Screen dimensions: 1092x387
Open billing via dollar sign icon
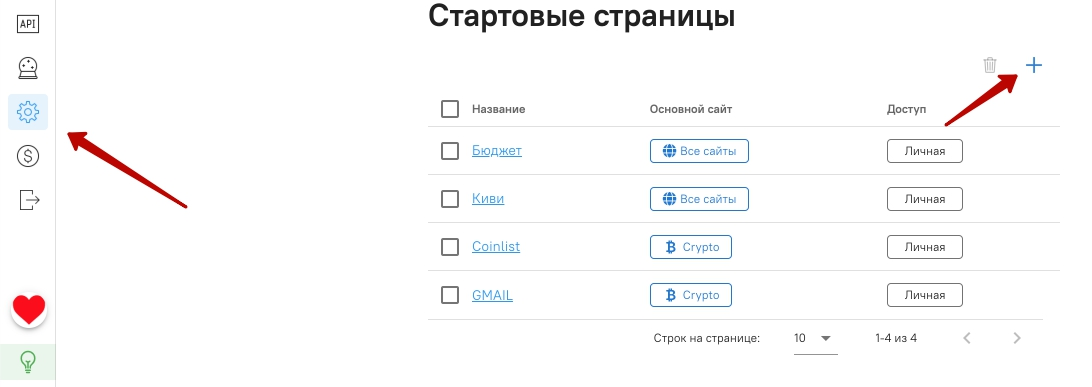coord(28,156)
